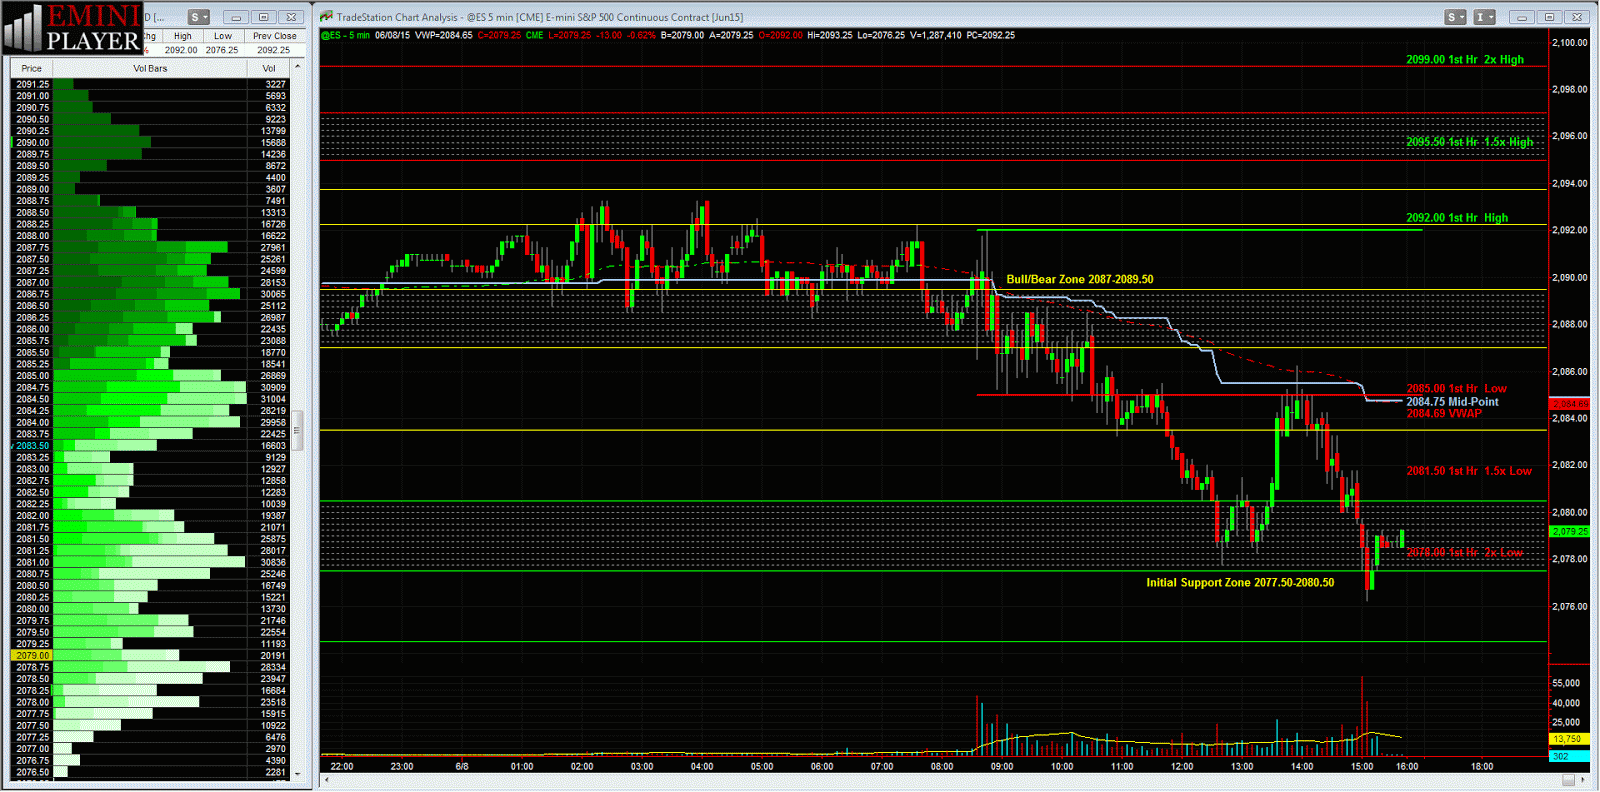The width and height of the screenshot is (1600, 792).
Task: Open the I dropdown in the Chart Analysis window
Action: (1485, 17)
